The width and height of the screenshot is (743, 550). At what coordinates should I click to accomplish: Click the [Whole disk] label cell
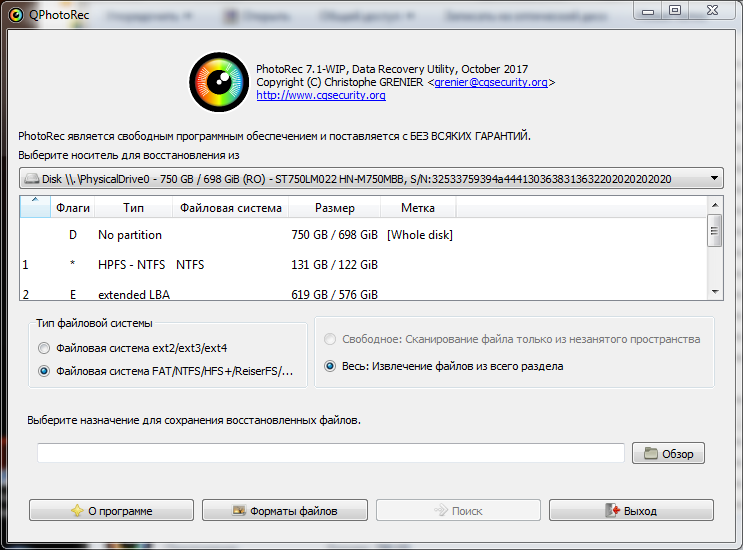(420, 235)
